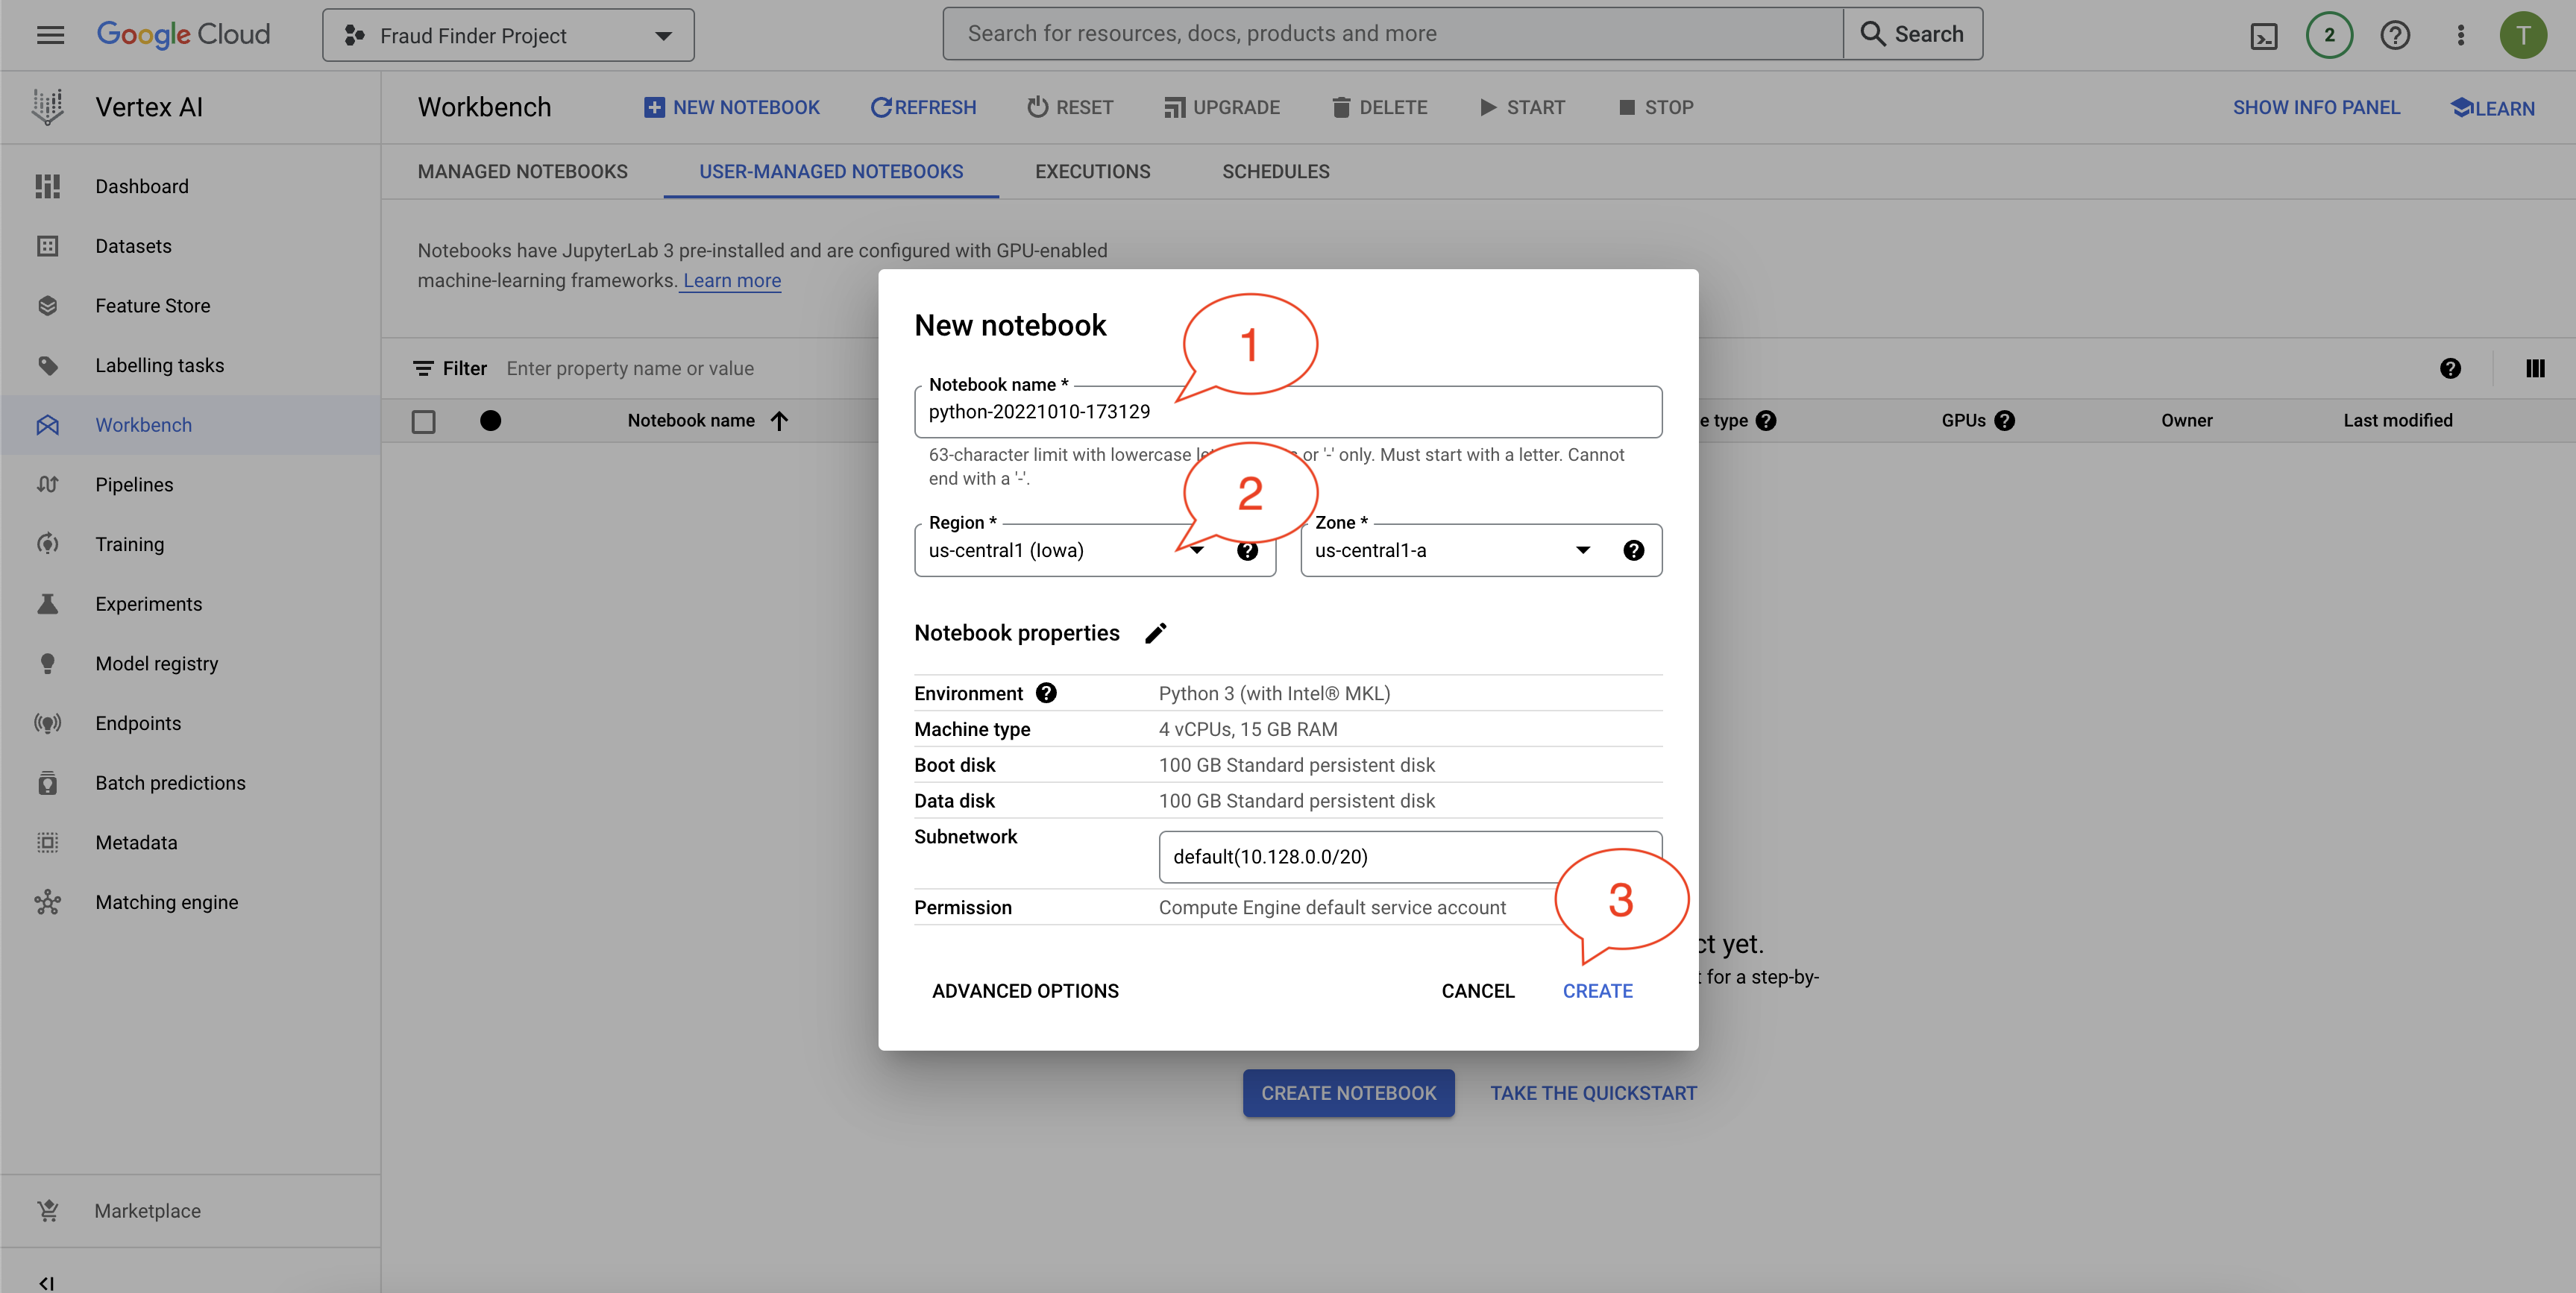Screen dimensions: 2576x1293
Task: Click the pencil edit icon beside Notebook properties
Action: (1155, 633)
